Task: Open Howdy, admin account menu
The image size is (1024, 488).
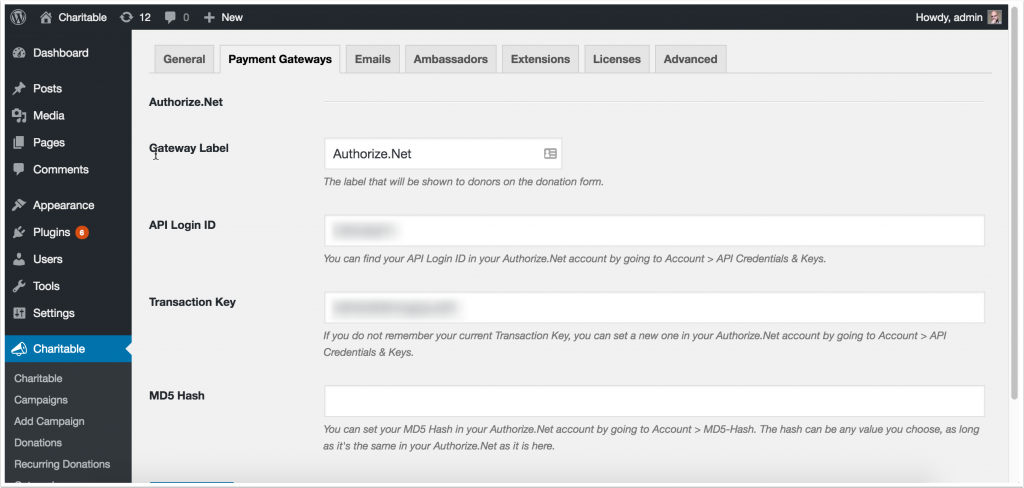Action: tap(957, 18)
